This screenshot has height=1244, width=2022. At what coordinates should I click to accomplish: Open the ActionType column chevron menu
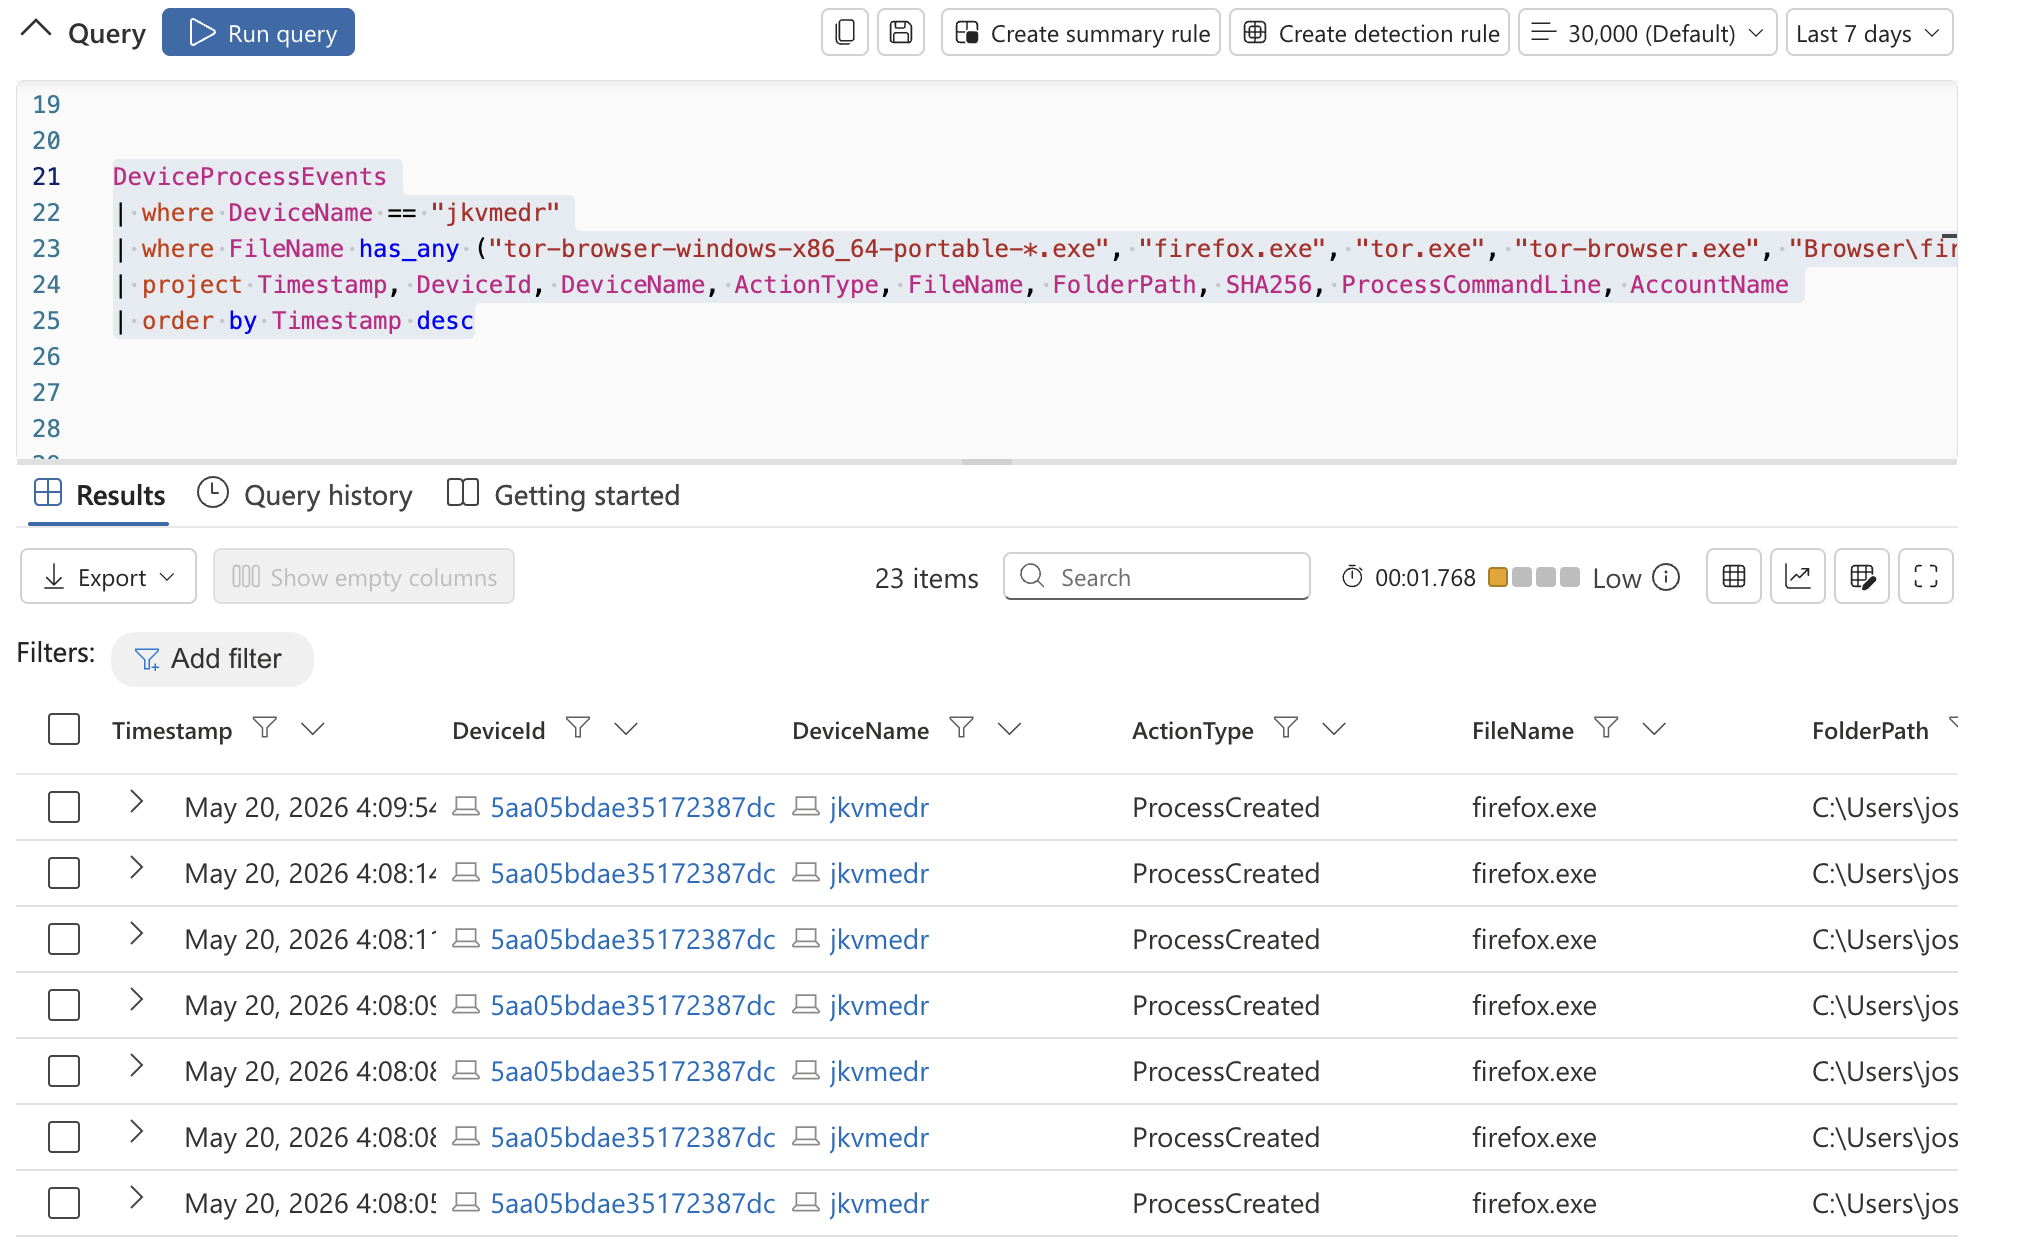click(1334, 729)
